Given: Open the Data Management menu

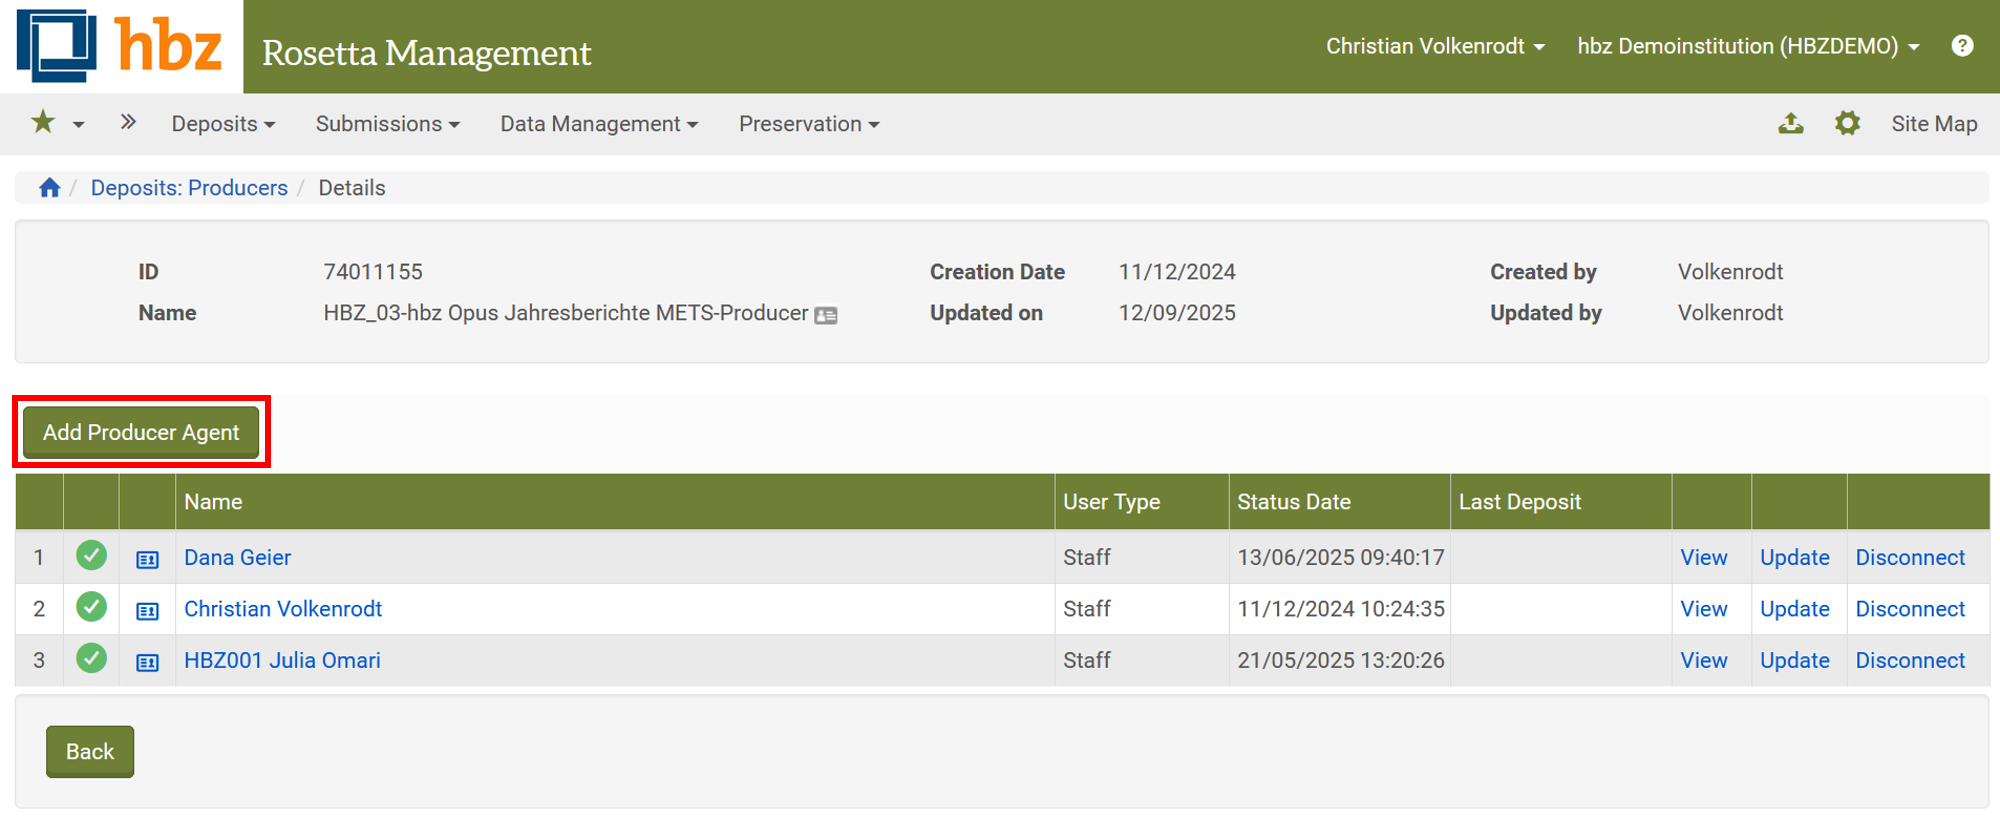Looking at the screenshot, I should coord(599,124).
